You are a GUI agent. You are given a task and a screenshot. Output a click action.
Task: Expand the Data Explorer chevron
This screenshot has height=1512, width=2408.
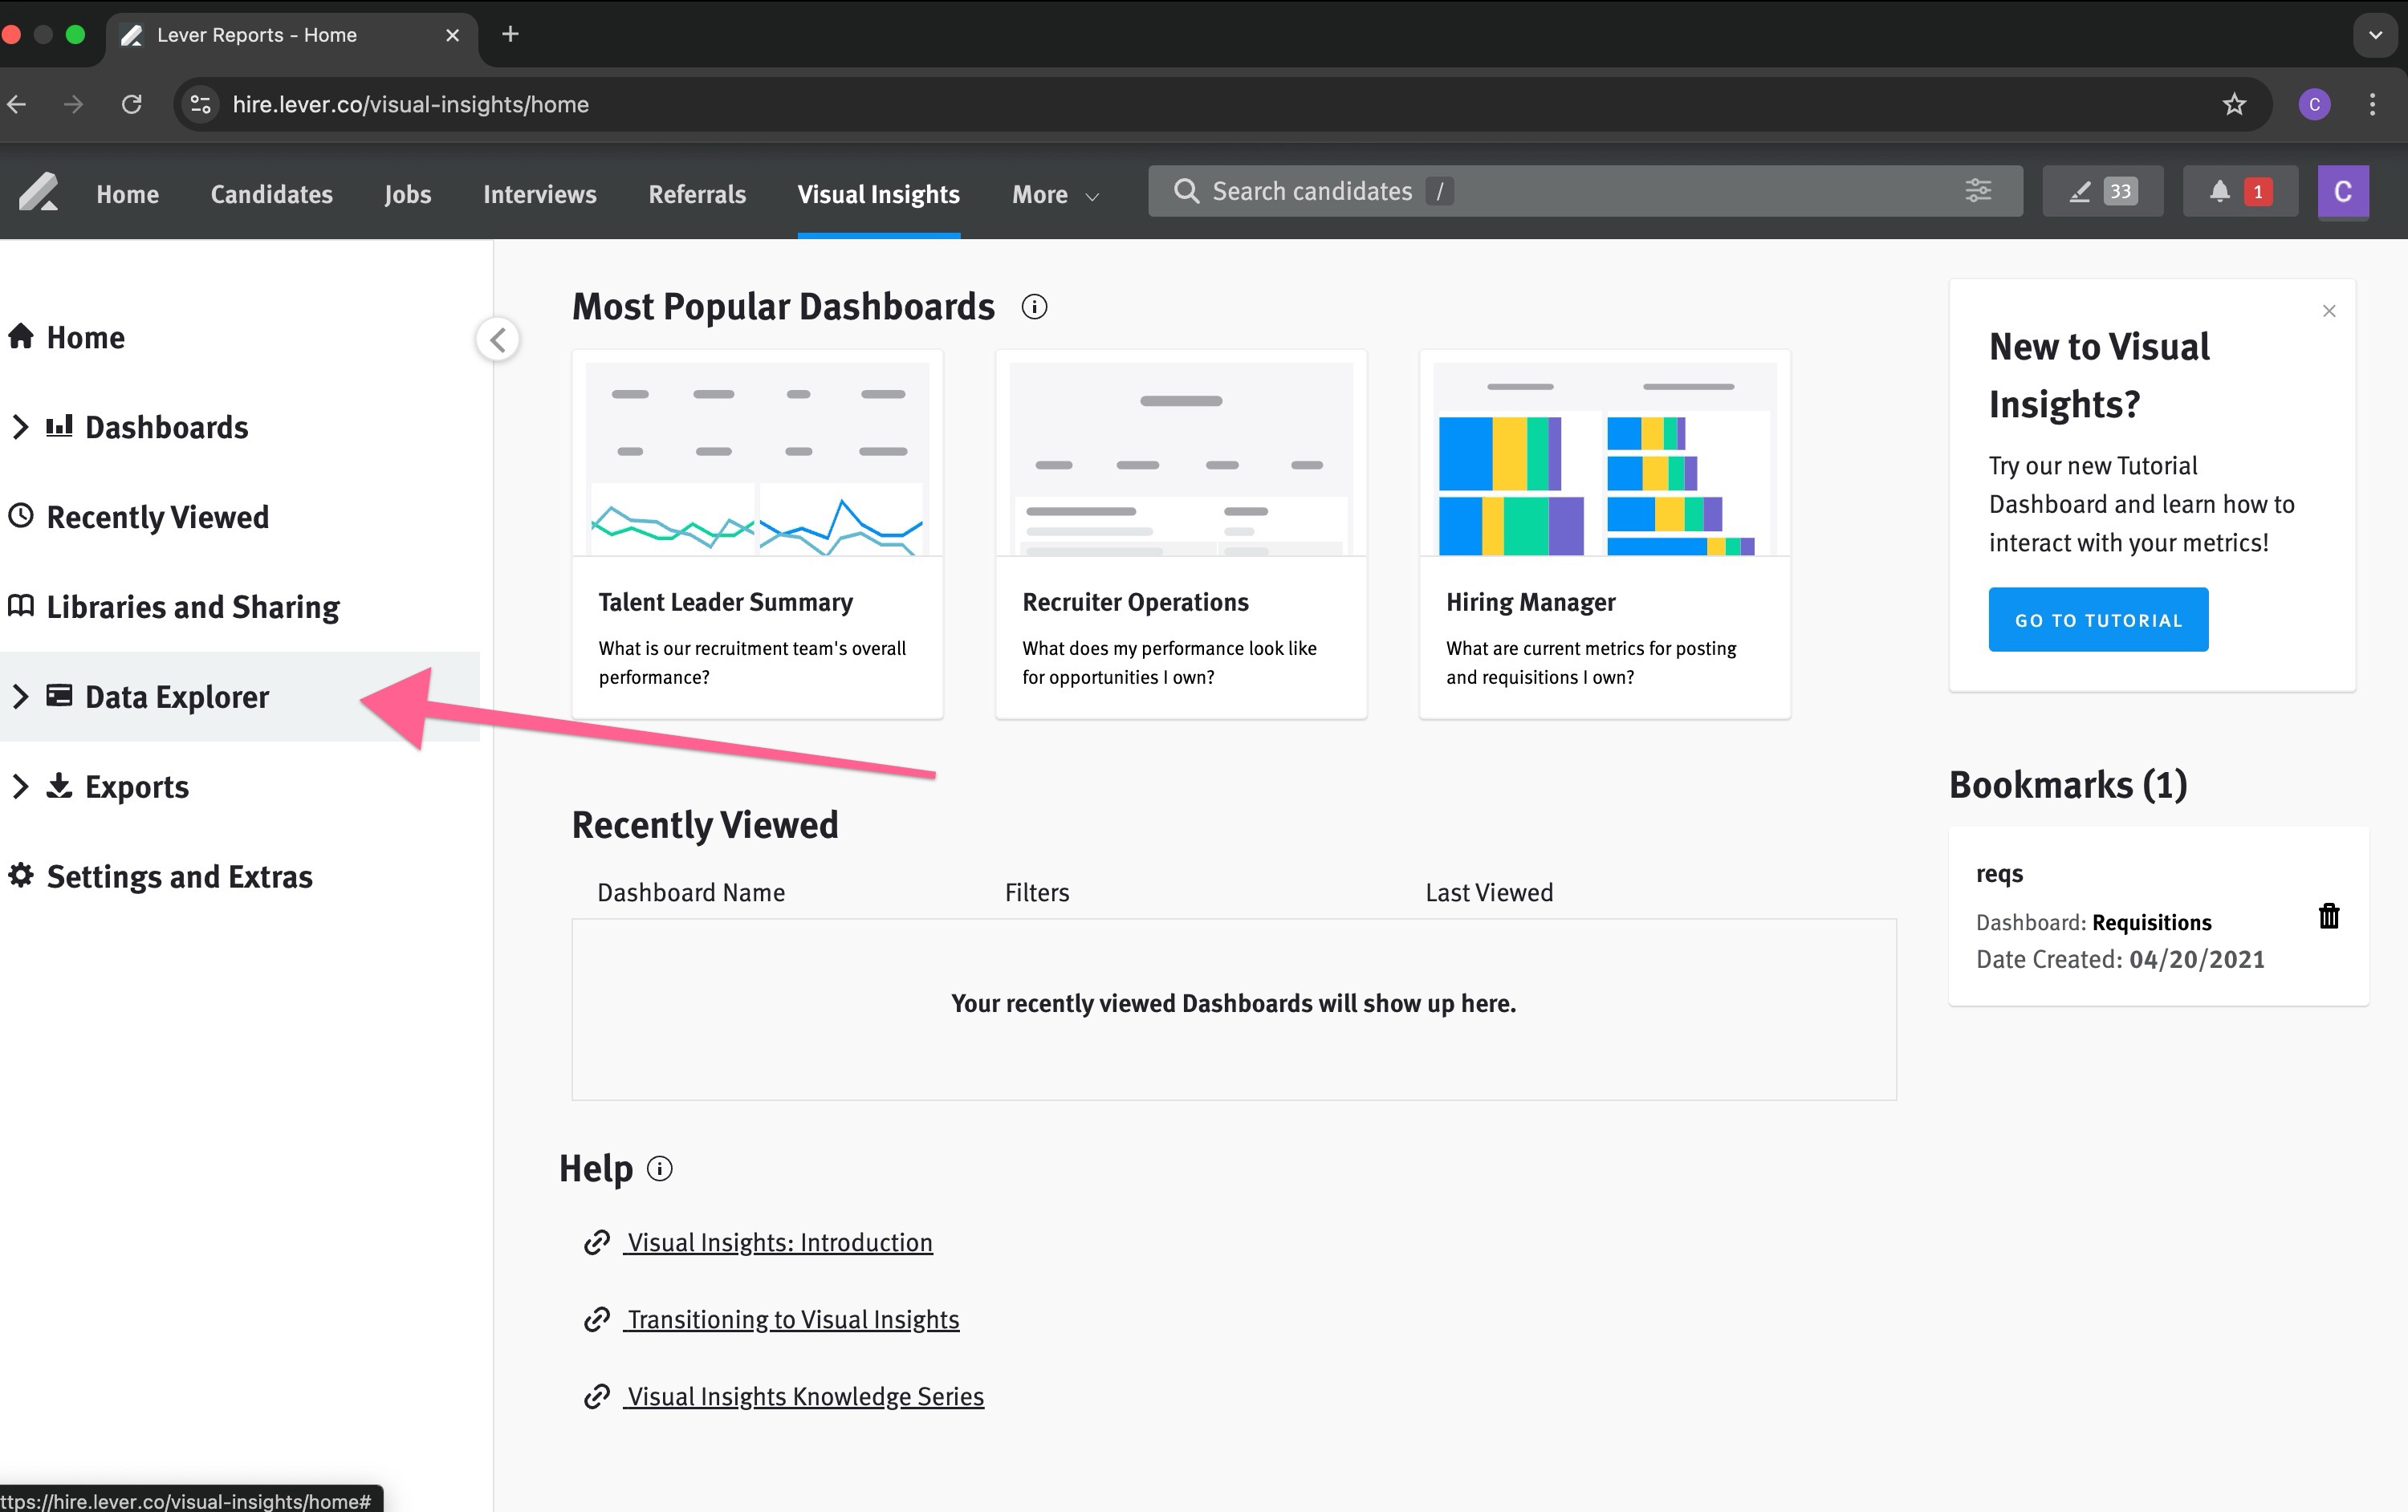click(20, 696)
